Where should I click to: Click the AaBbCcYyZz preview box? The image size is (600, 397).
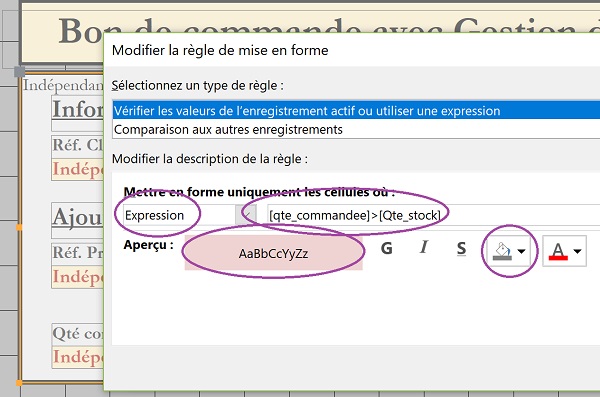click(273, 253)
